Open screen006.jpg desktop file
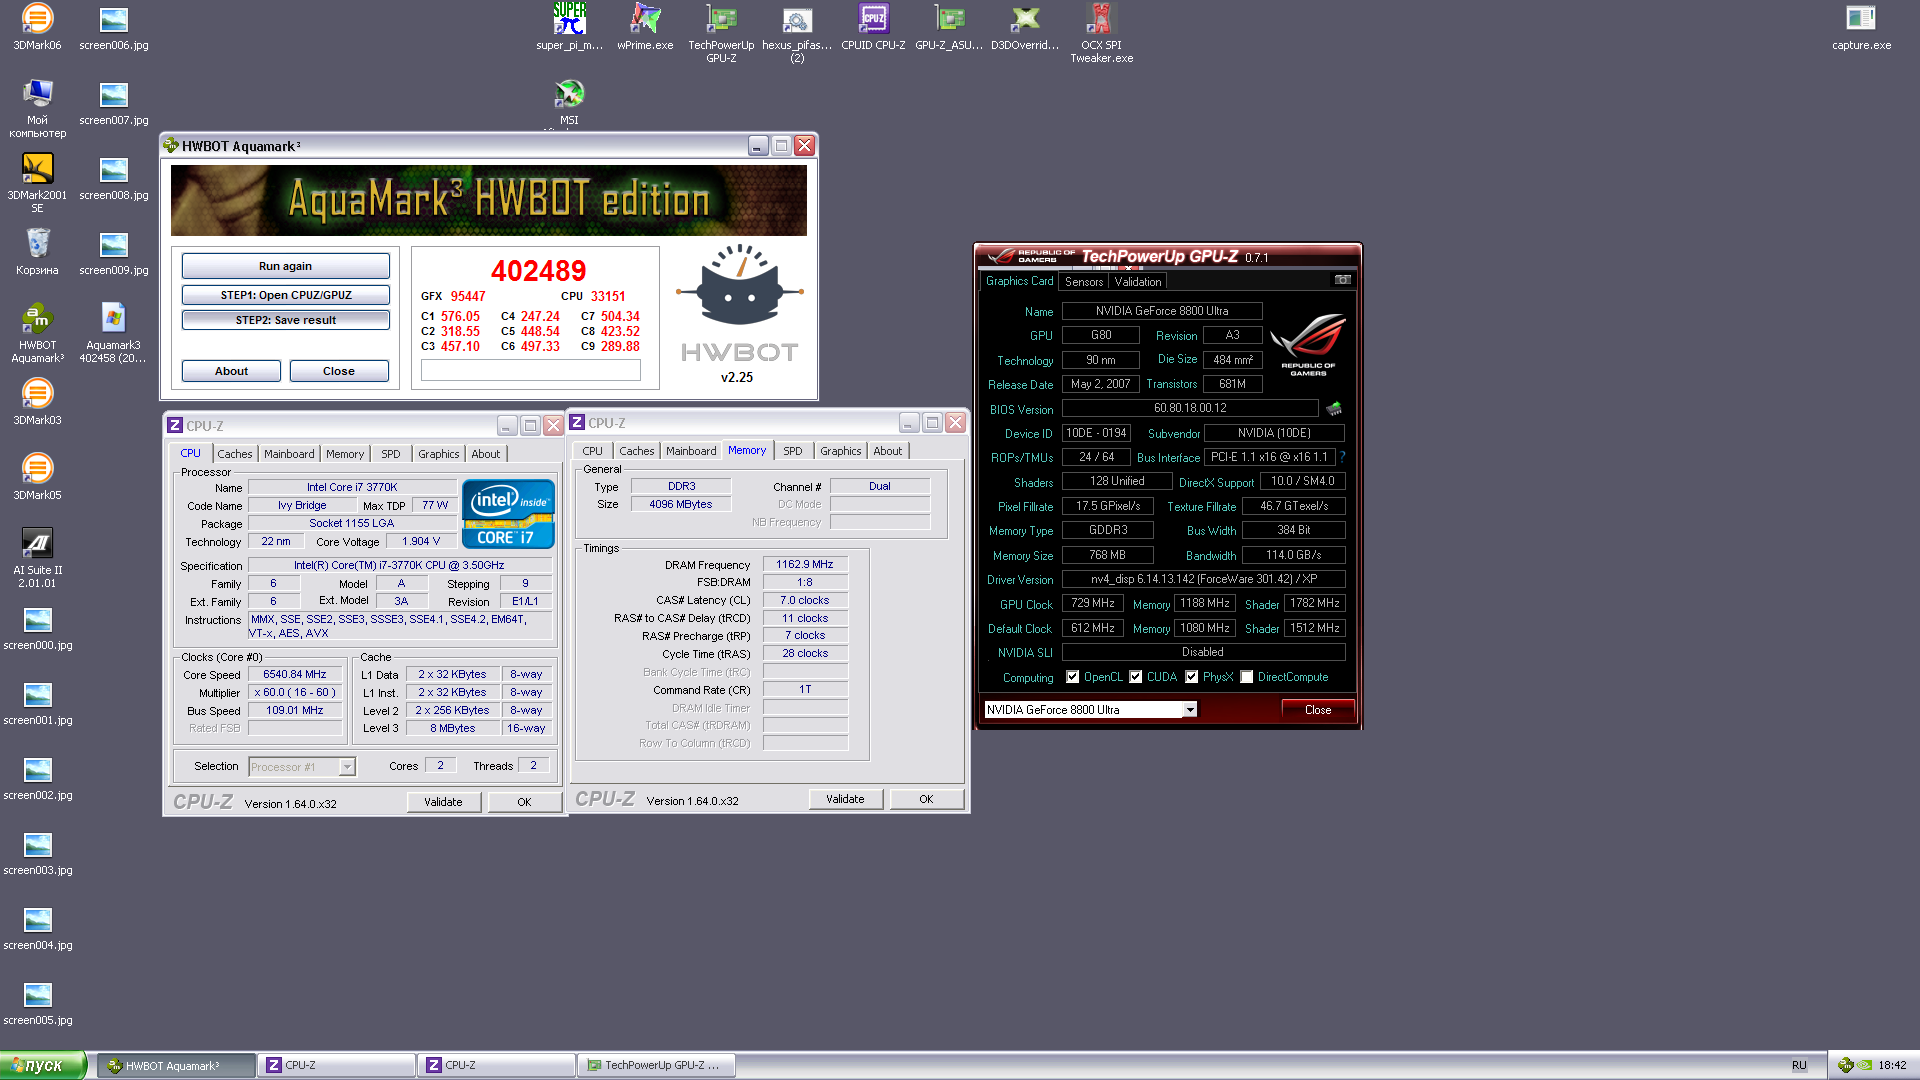This screenshot has width=1920, height=1080. coord(114,27)
